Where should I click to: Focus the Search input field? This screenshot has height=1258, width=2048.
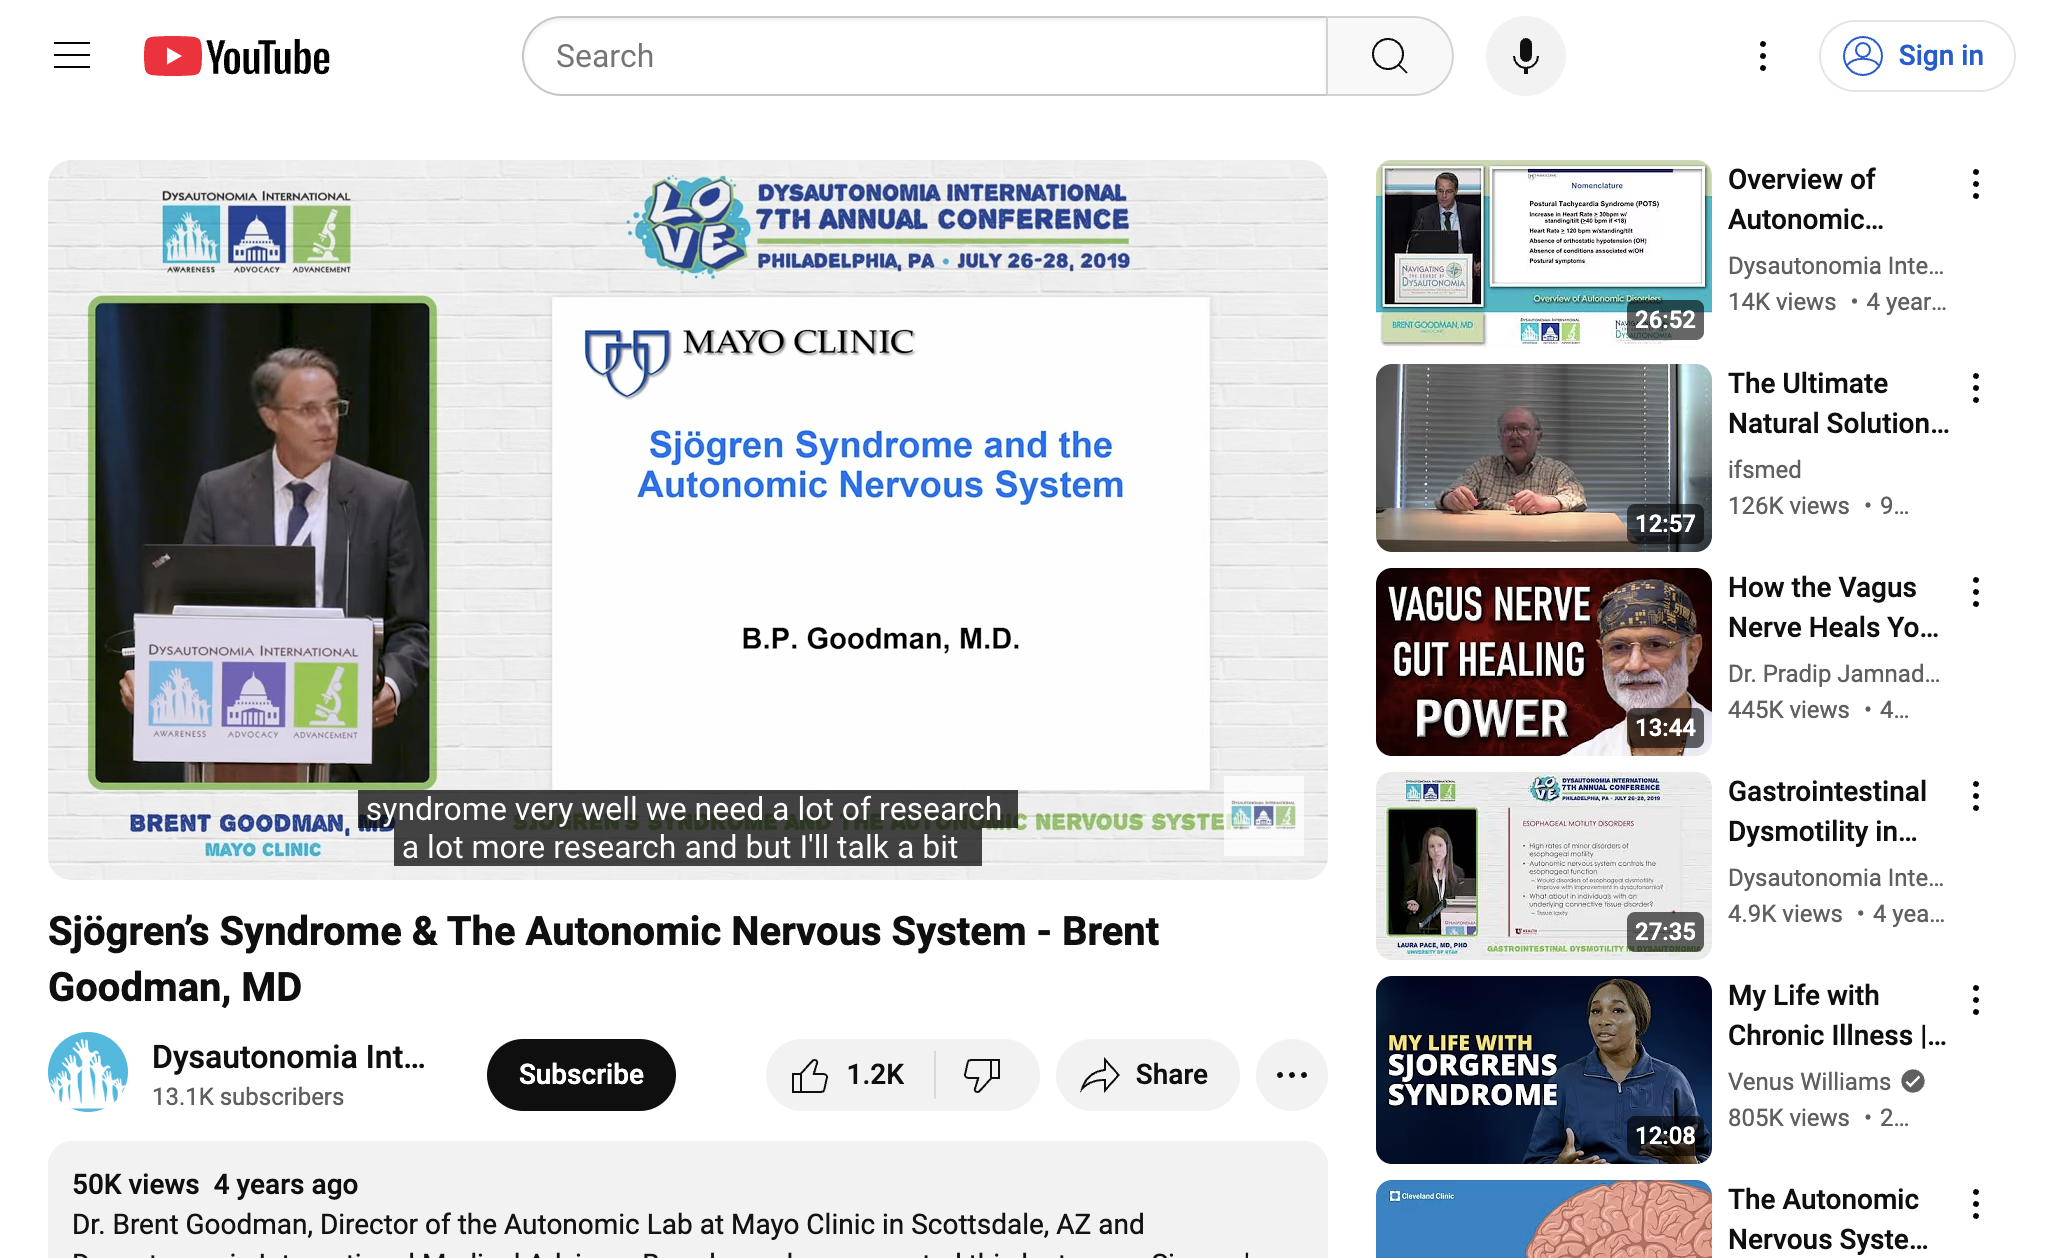pos(926,56)
